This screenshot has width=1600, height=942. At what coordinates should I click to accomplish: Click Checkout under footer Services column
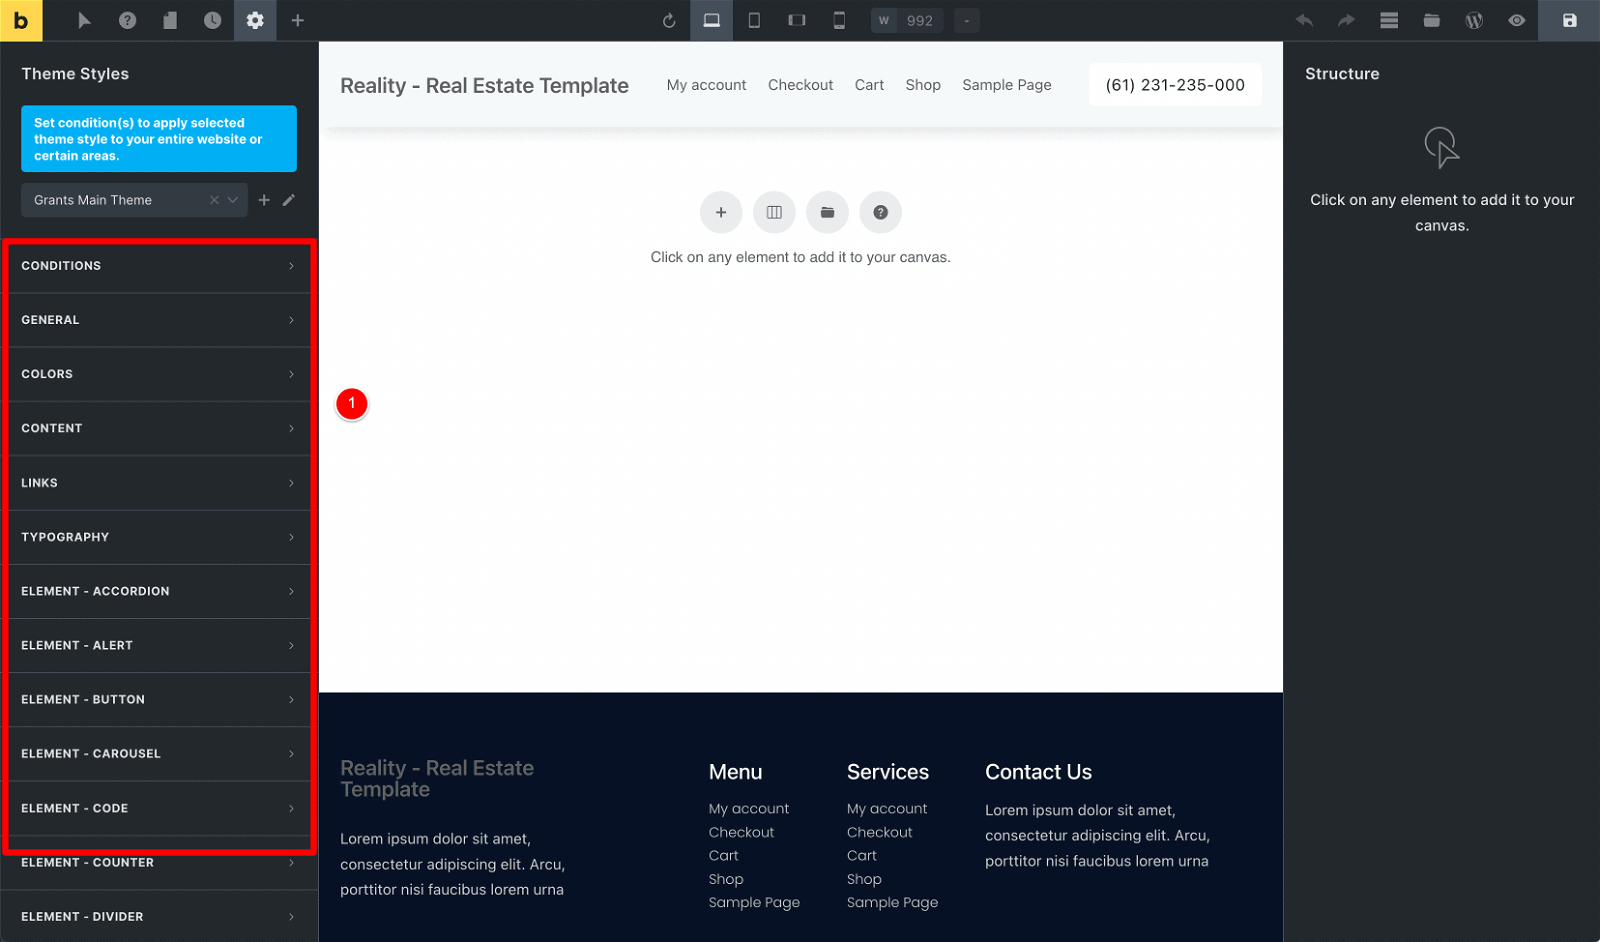879,832
